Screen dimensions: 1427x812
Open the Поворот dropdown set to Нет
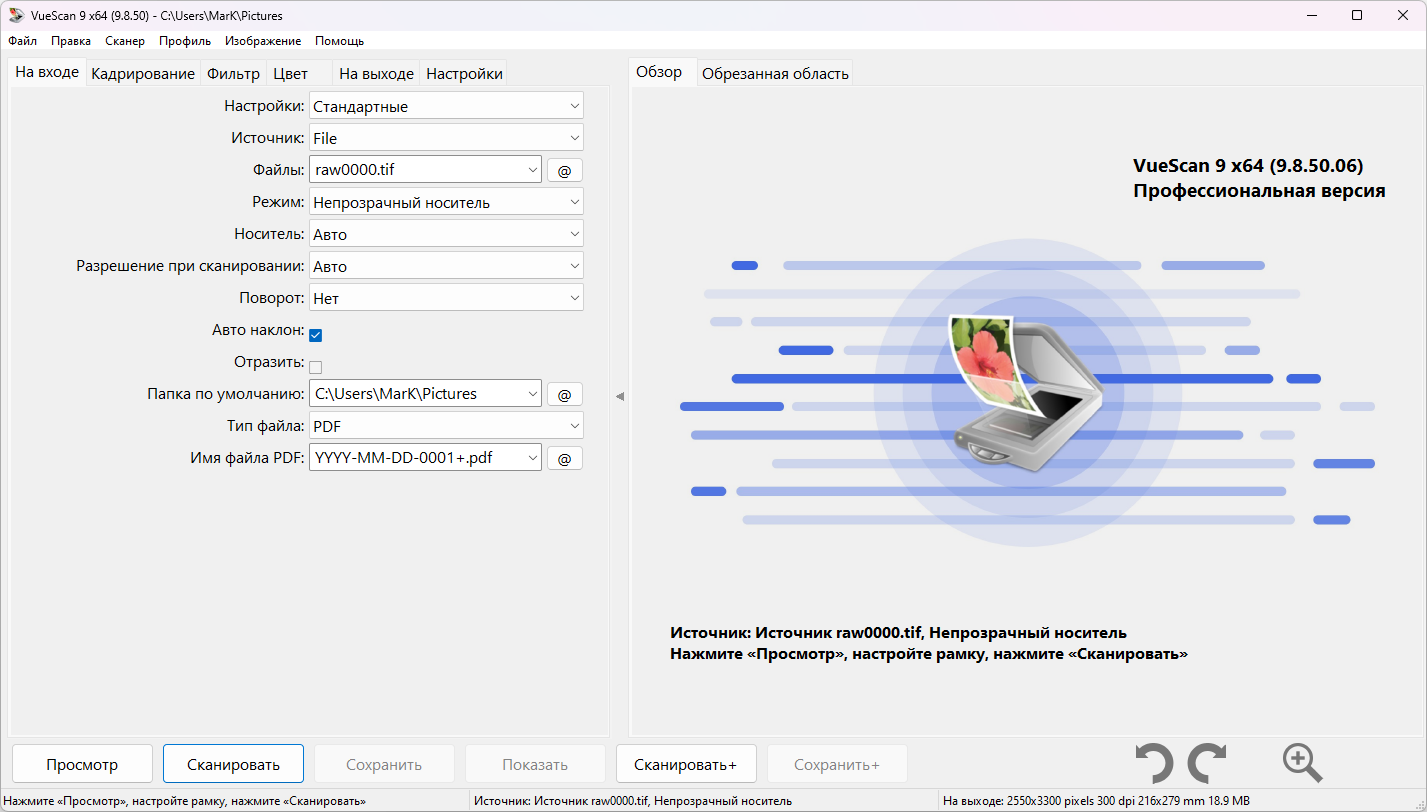tap(446, 298)
